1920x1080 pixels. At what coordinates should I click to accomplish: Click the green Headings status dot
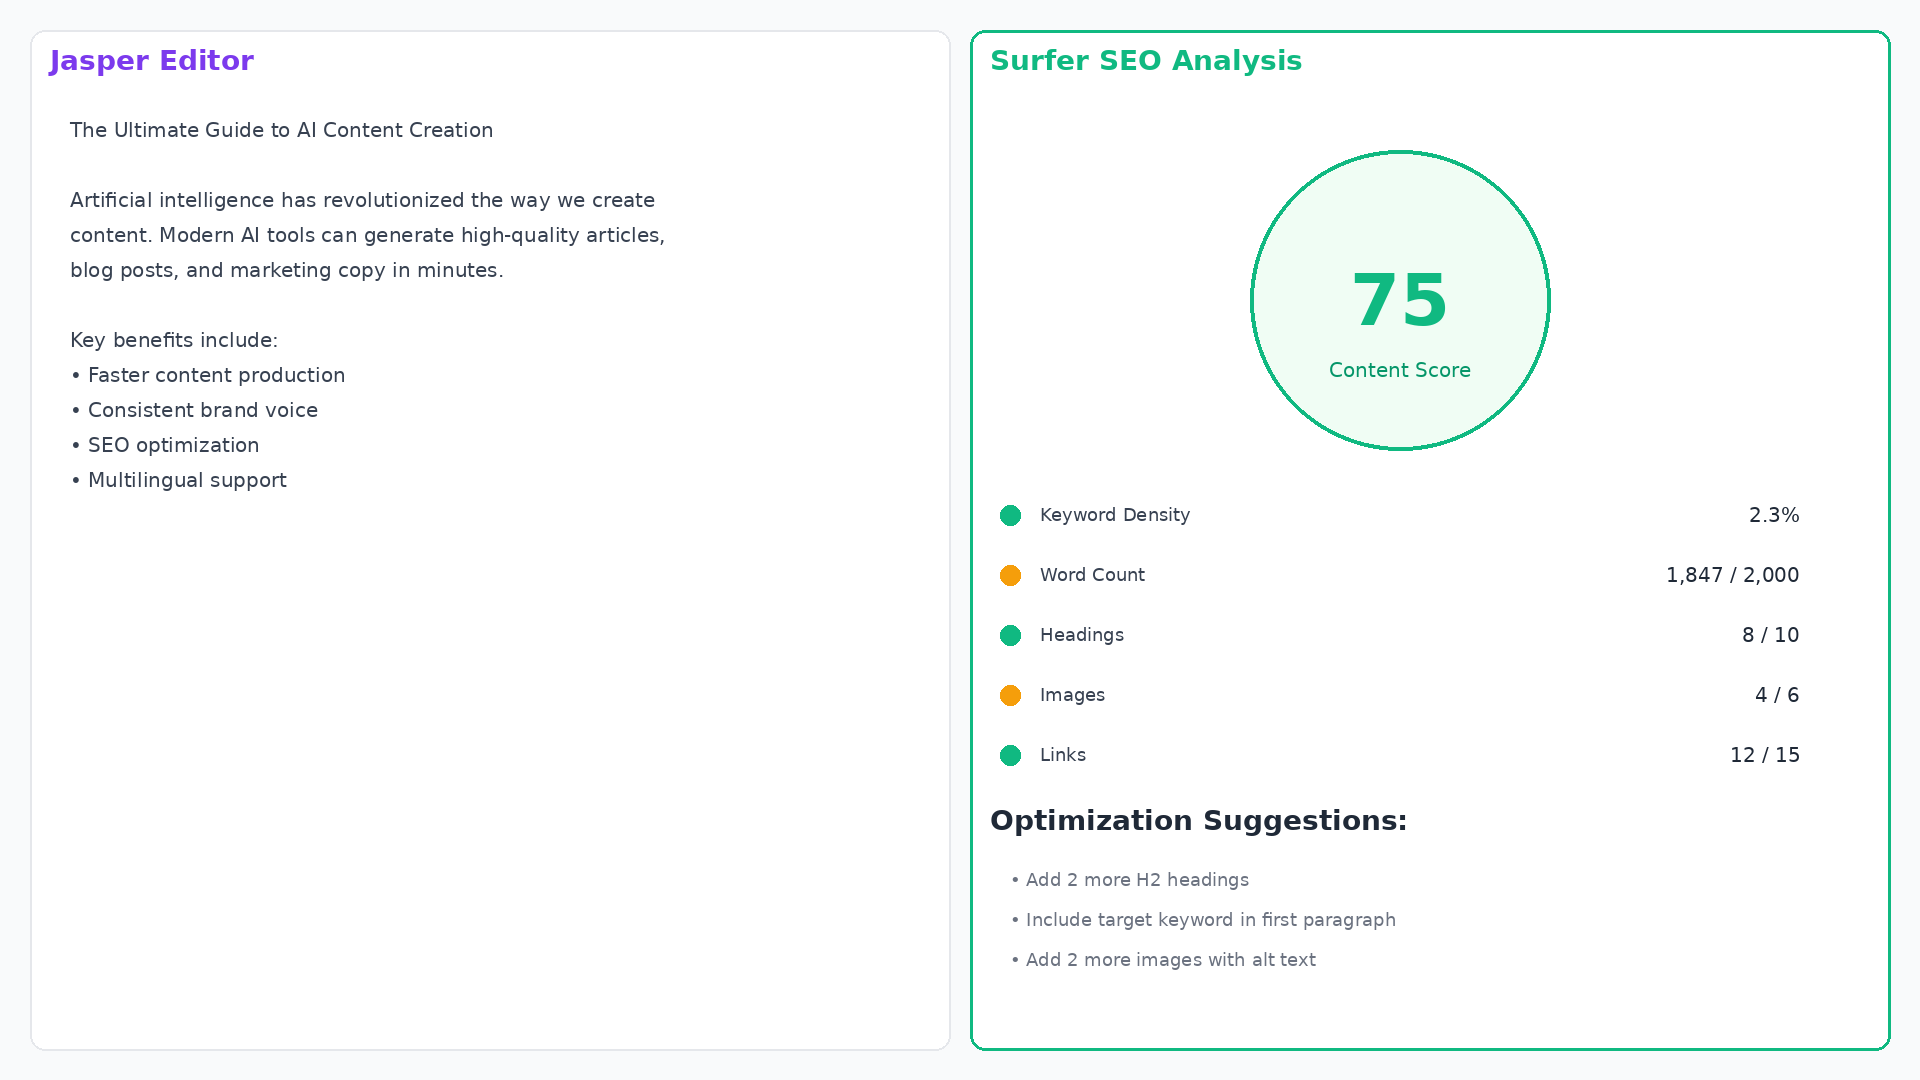1010,635
